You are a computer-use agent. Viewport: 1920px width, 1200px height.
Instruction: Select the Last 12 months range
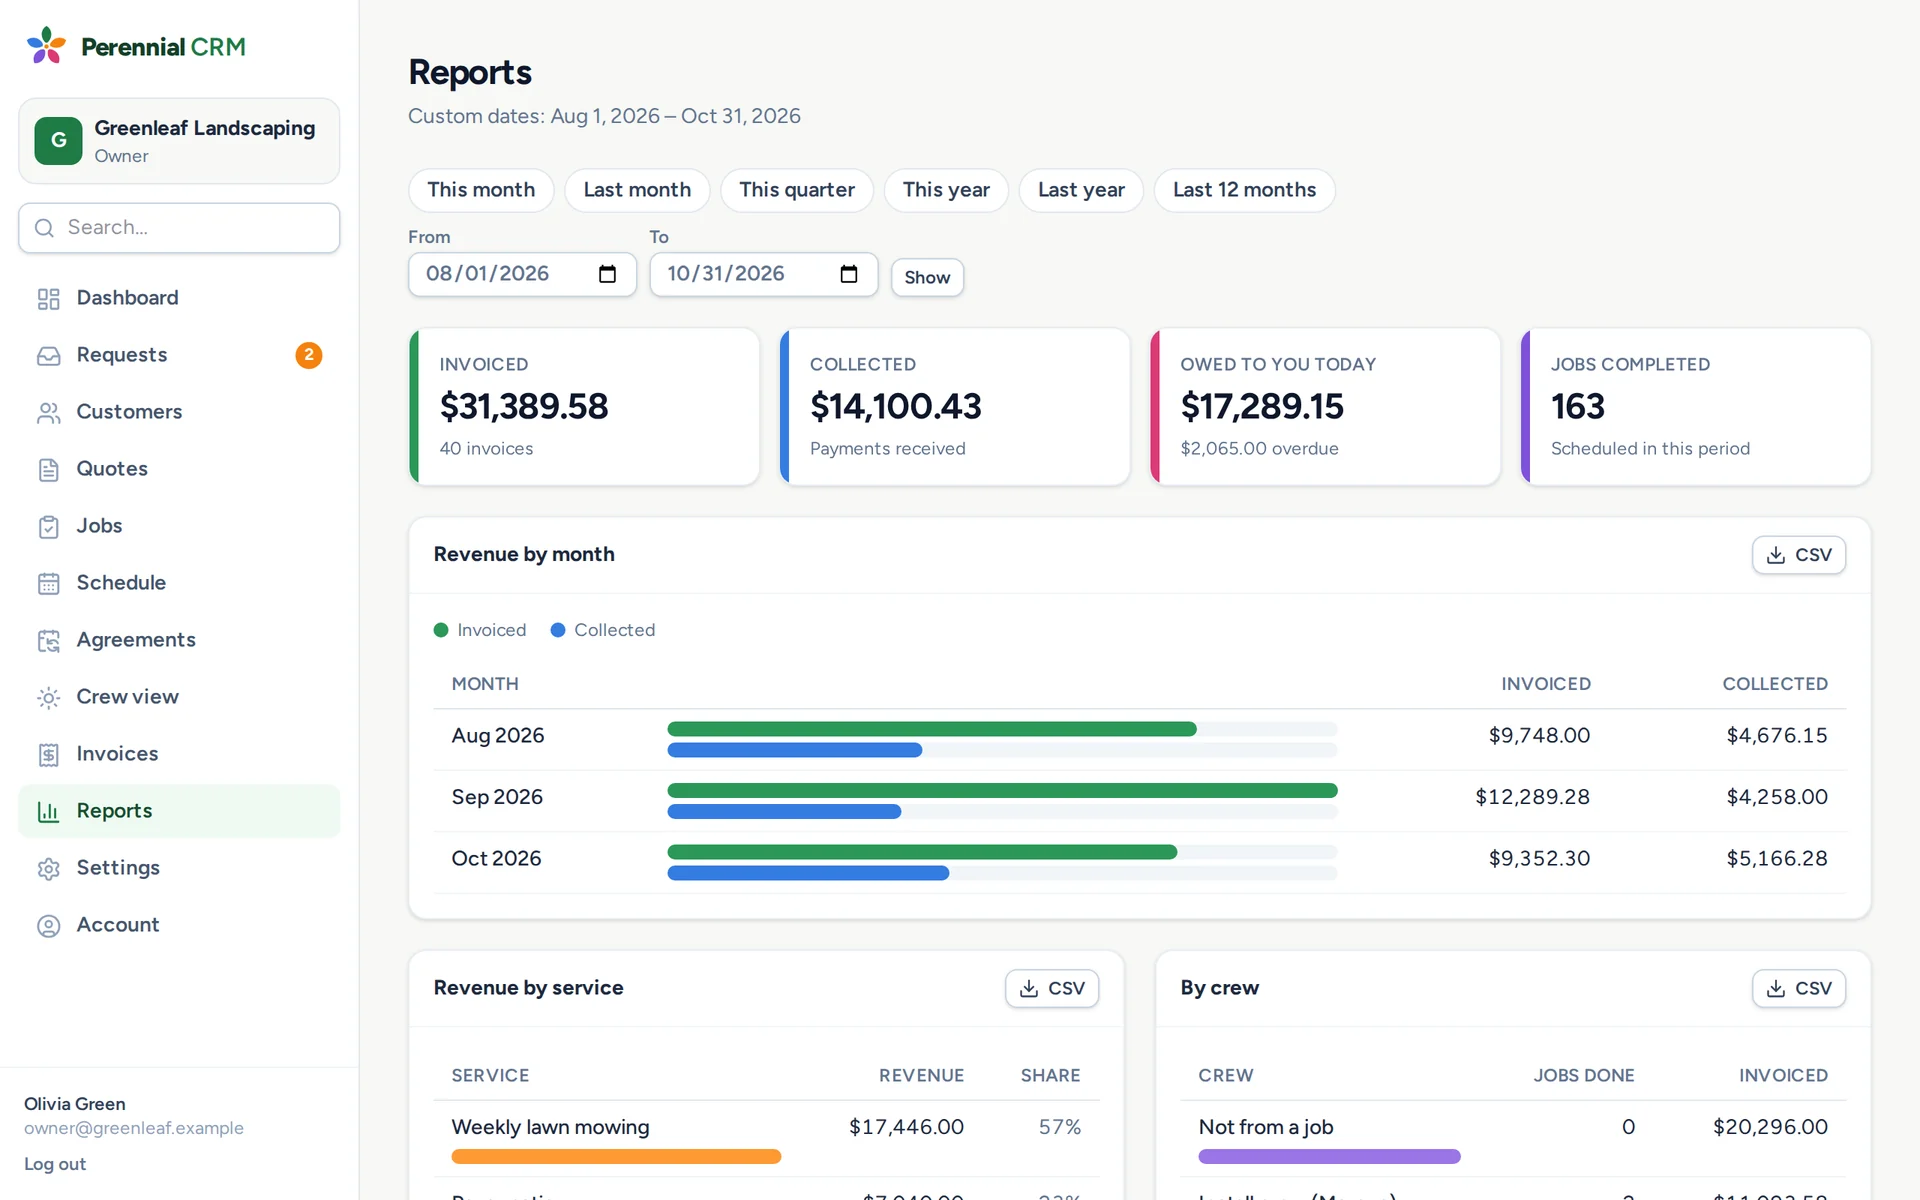point(1244,190)
